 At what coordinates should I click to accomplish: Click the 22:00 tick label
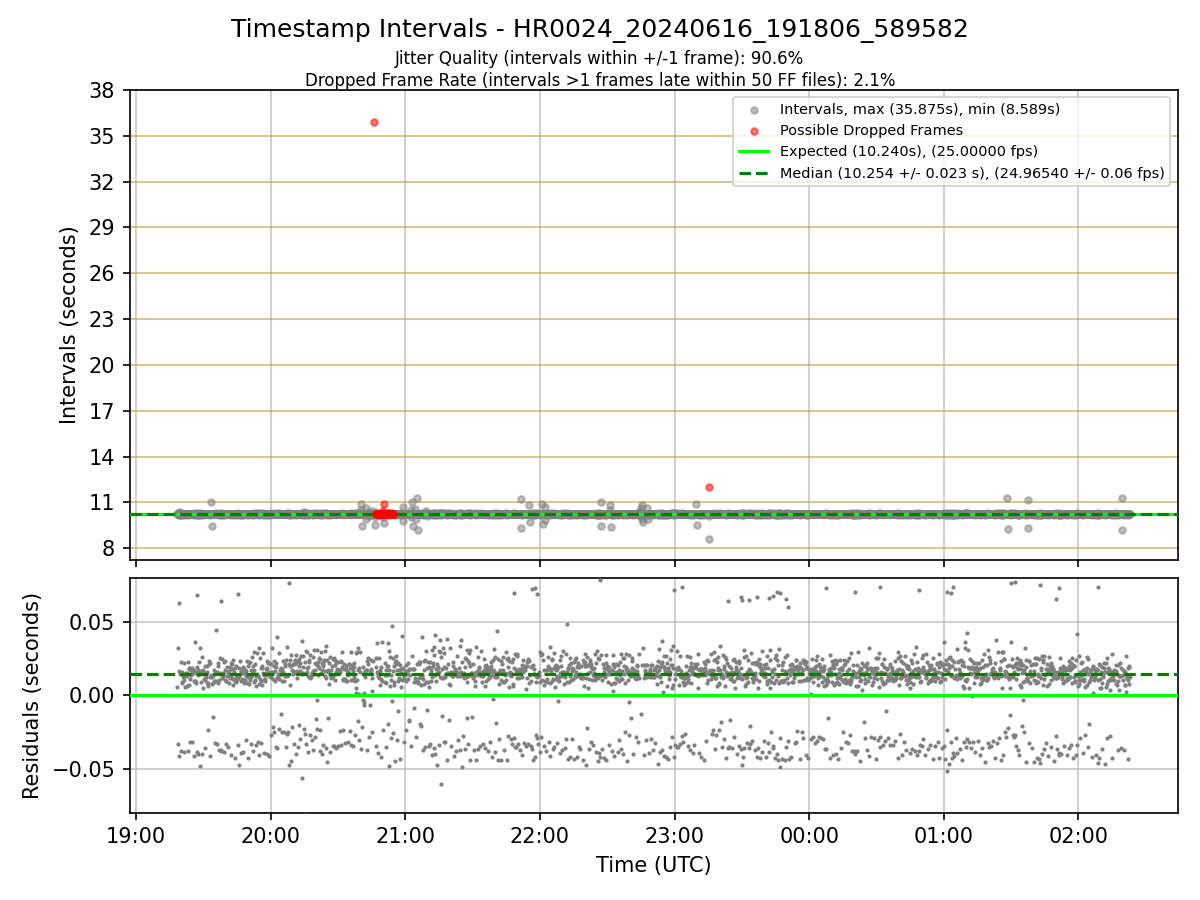[x=540, y=833]
